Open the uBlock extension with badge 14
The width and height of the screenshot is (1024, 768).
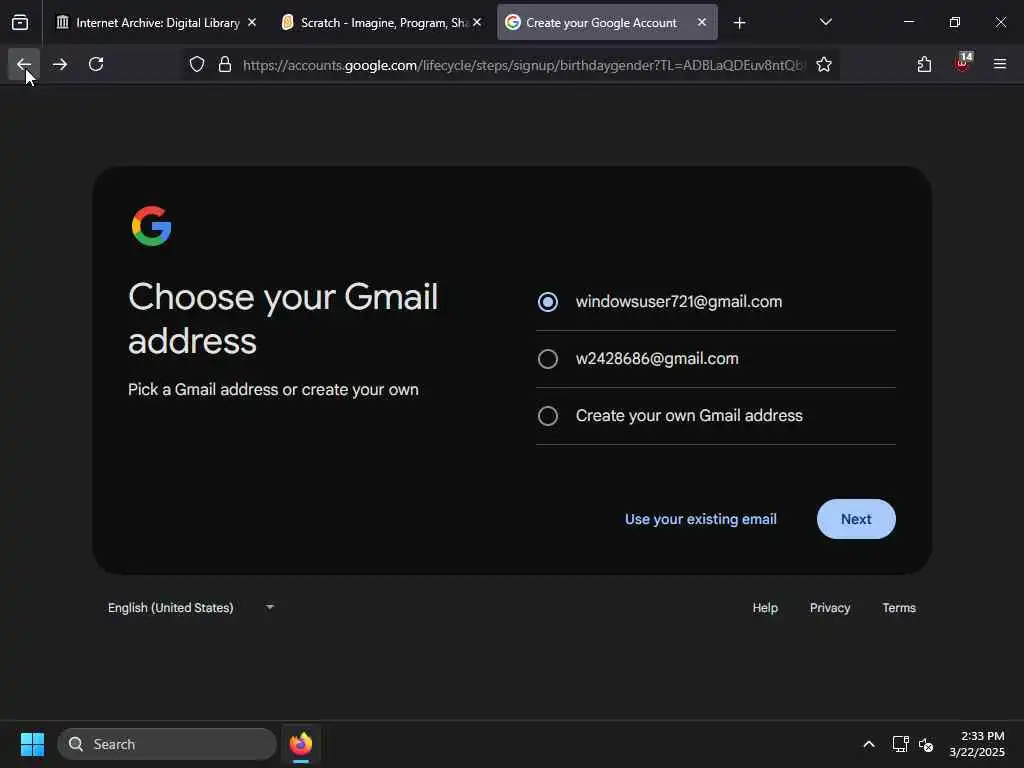(963, 63)
